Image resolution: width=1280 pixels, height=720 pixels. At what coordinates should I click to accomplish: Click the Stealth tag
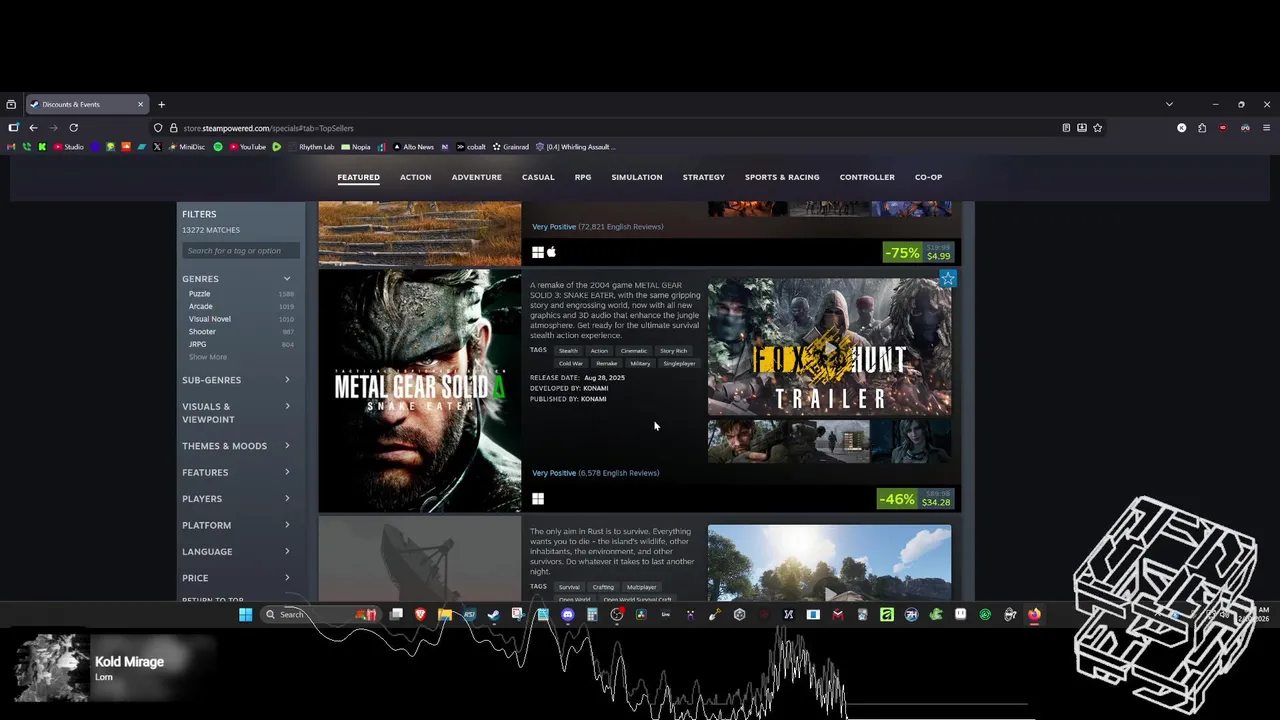[x=568, y=351]
